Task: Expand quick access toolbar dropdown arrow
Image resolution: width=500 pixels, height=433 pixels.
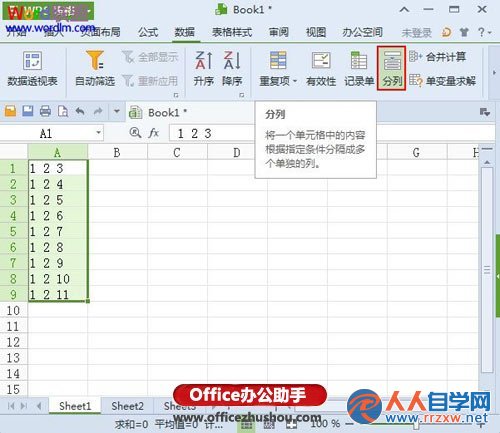Action: 117,111
